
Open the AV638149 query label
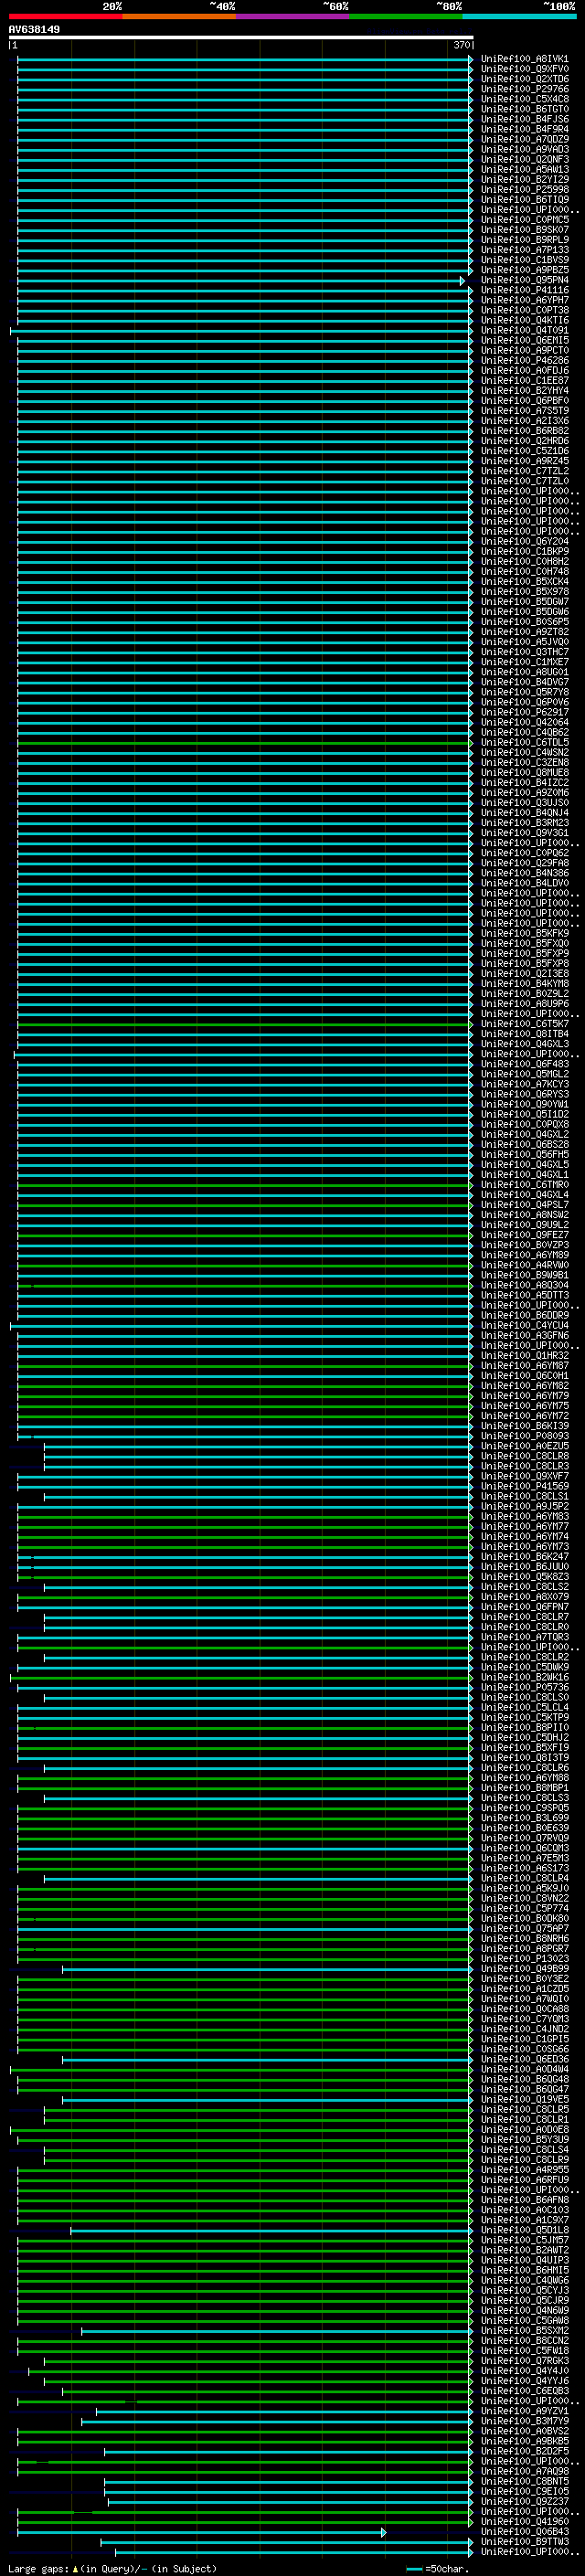click(34, 30)
